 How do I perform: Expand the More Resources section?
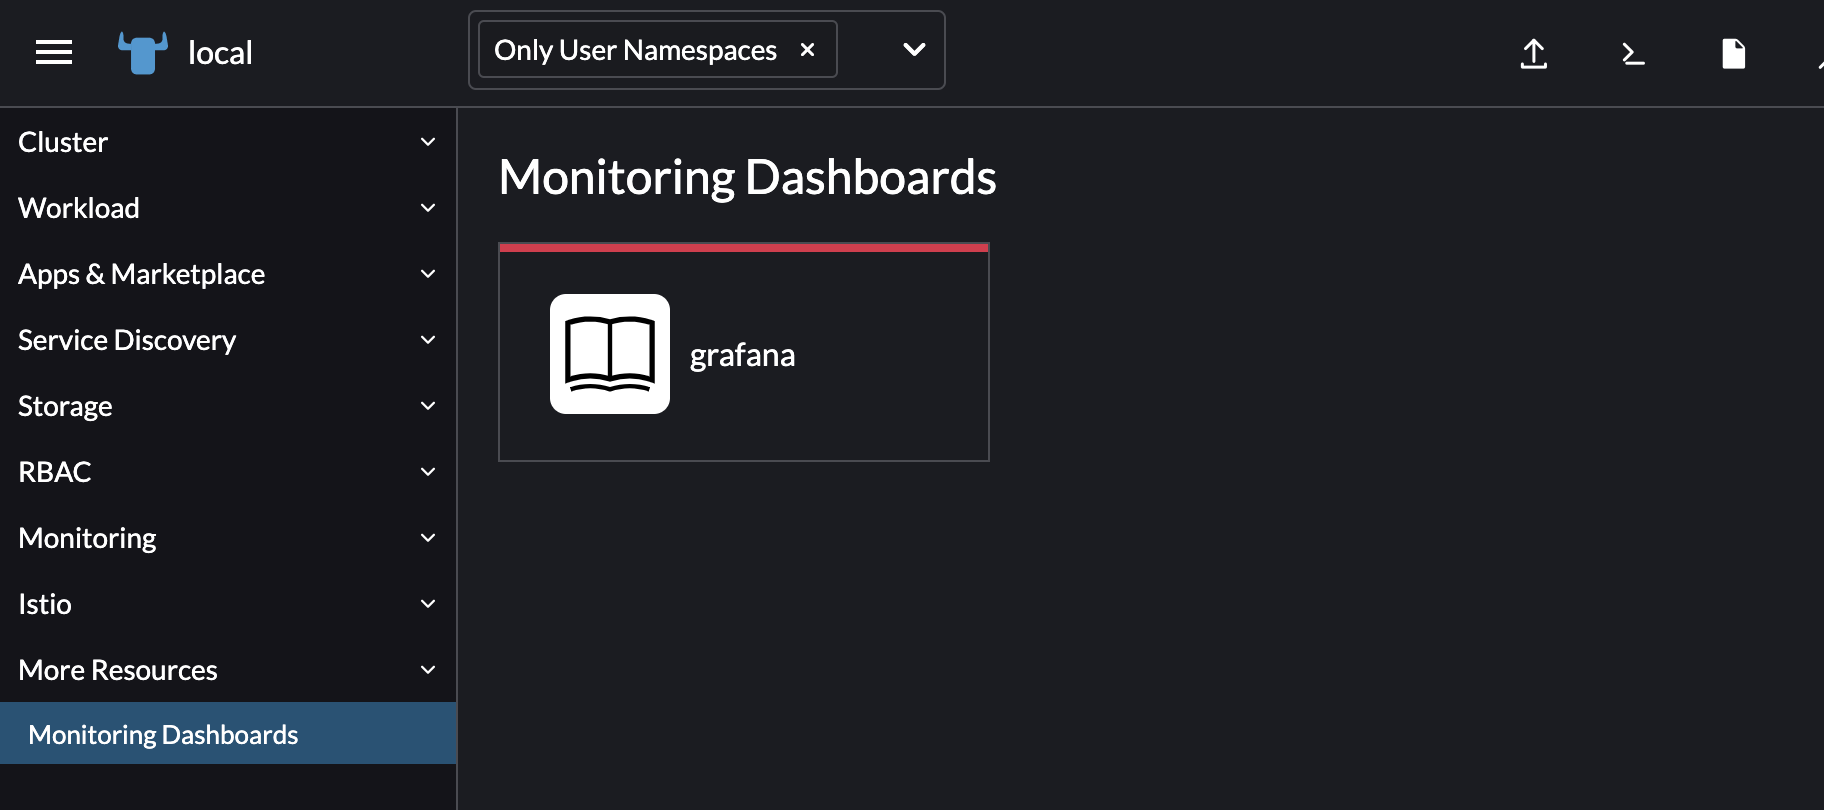tap(118, 670)
